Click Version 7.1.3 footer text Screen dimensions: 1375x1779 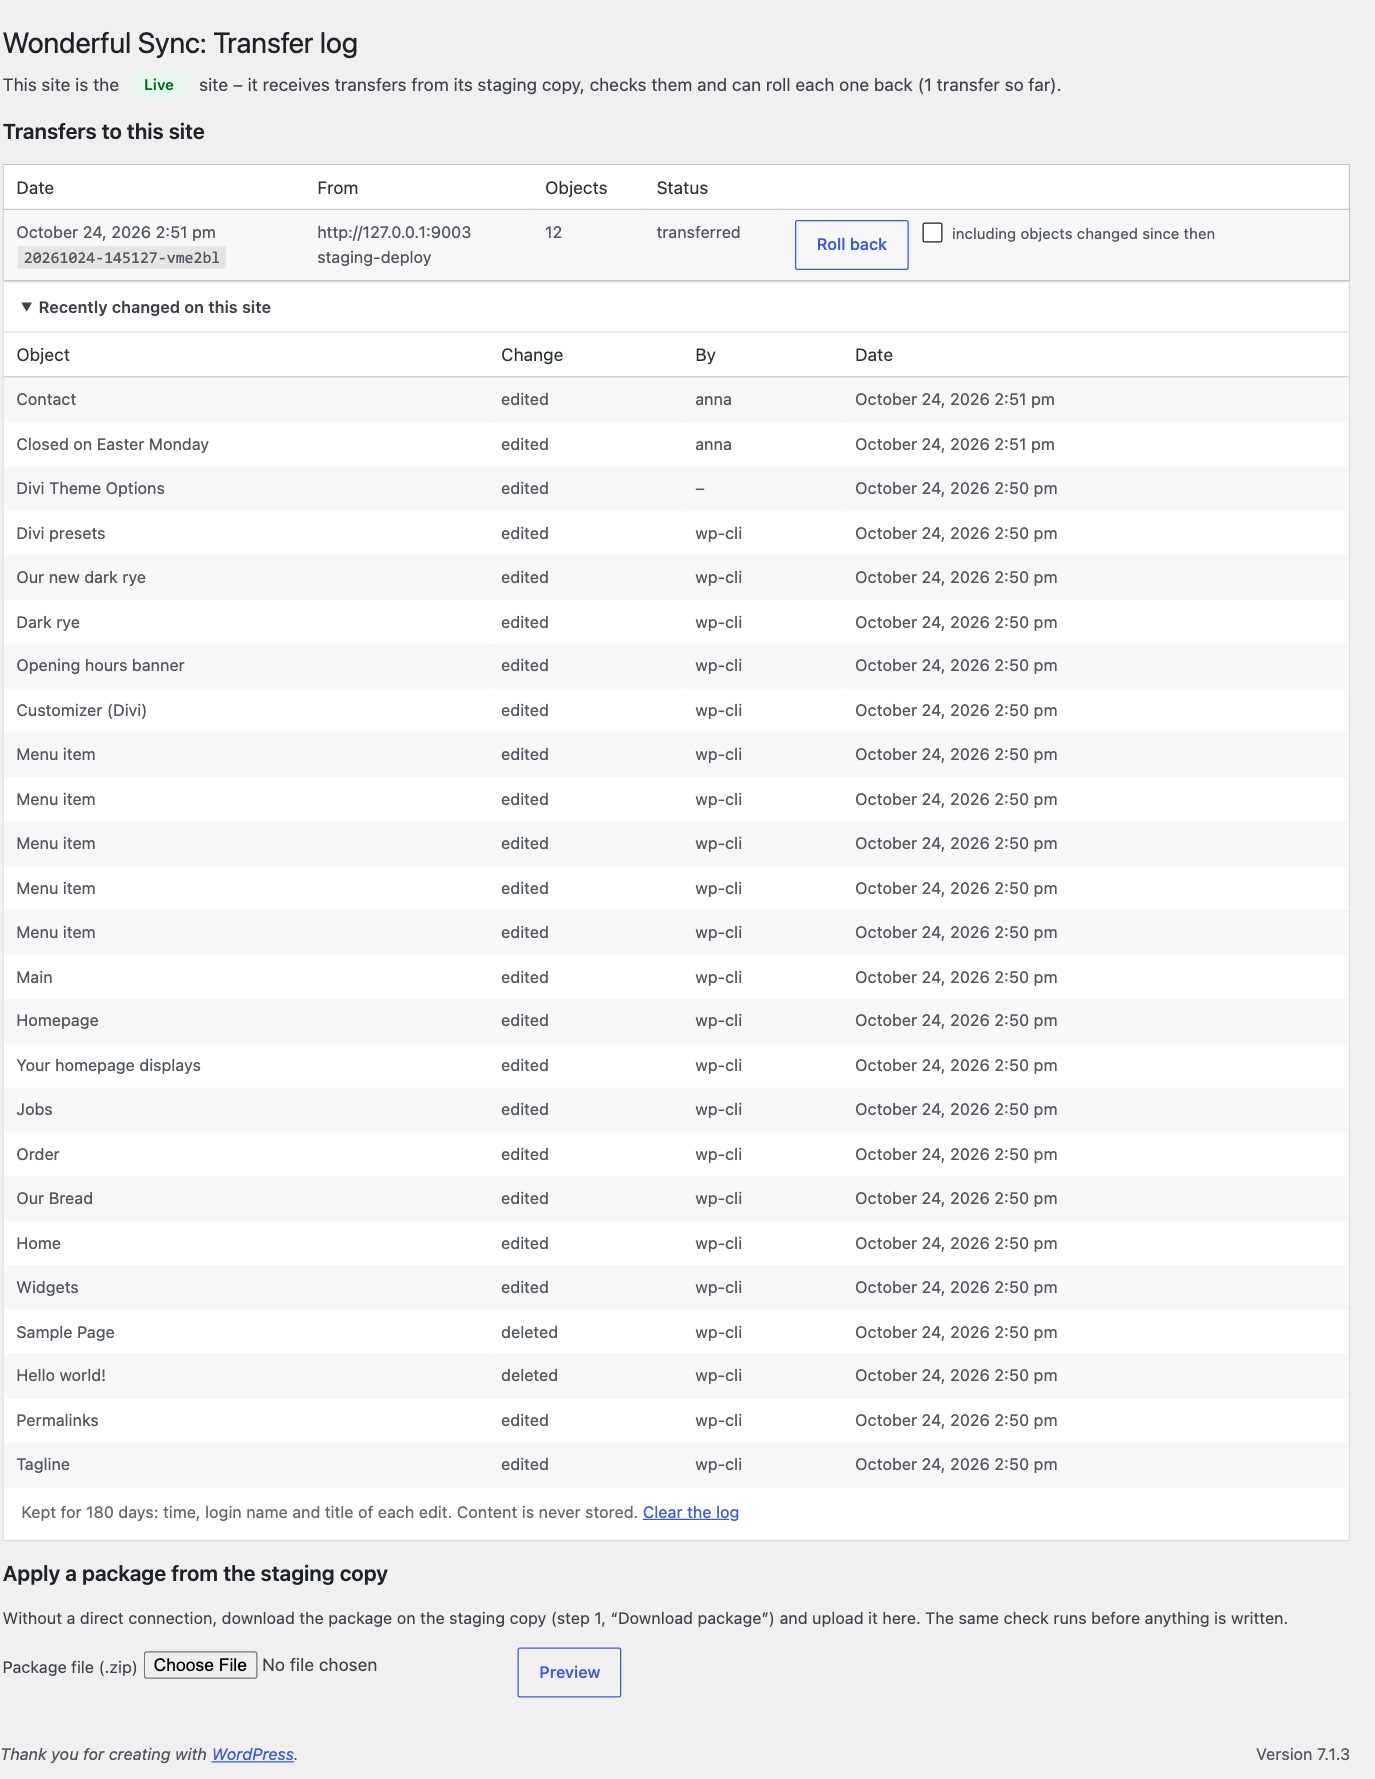tap(1303, 1754)
